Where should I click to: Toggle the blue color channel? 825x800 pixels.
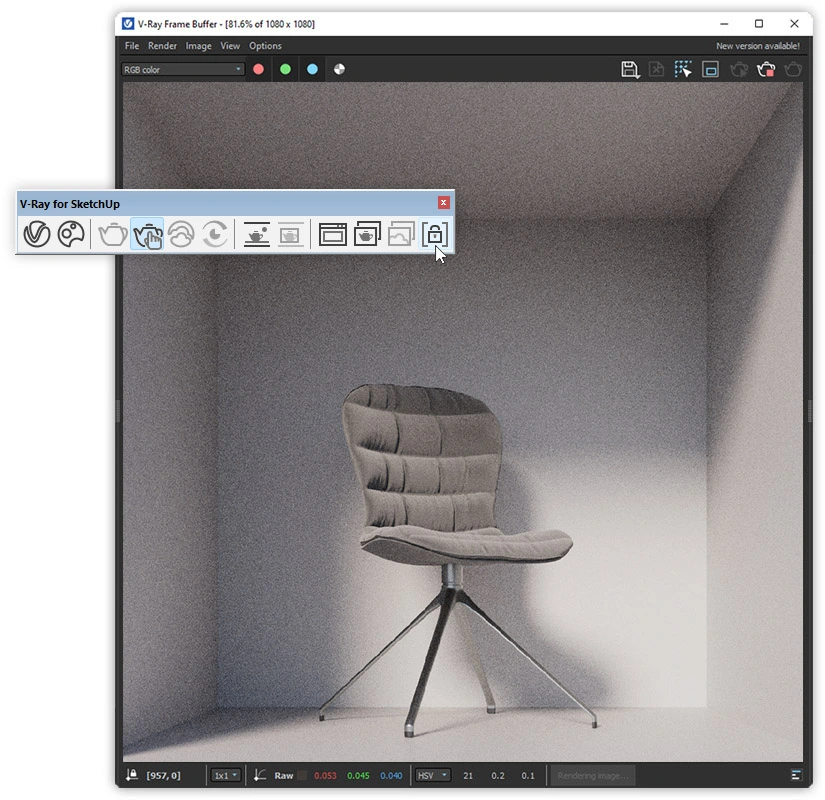coord(312,68)
